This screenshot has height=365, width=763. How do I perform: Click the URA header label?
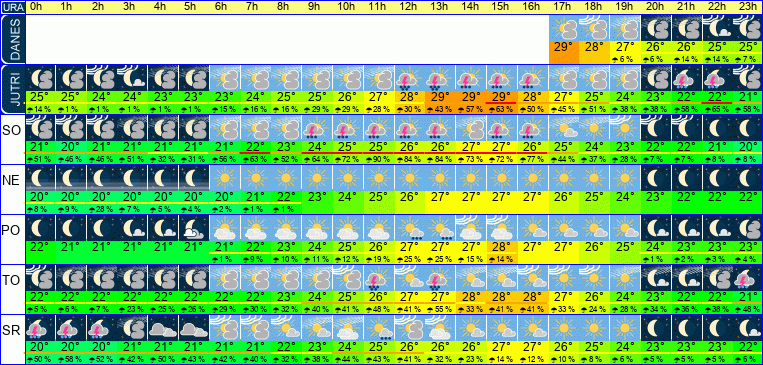pyautogui.click(x=12, y=7)
